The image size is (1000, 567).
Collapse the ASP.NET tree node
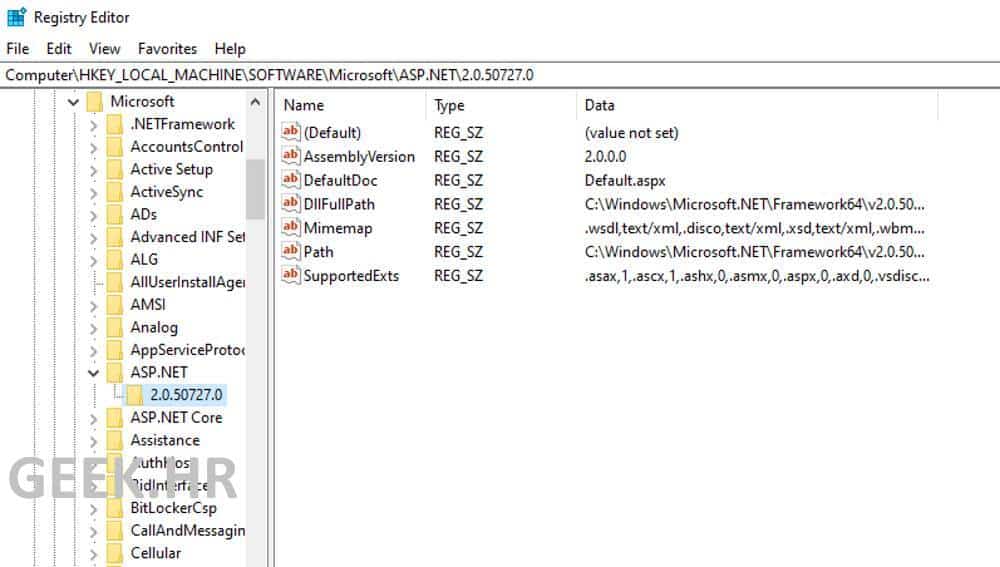coord(94,373)
